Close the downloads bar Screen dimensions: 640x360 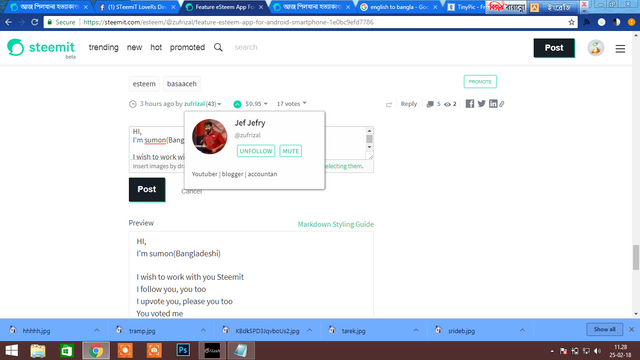point(631,329)
